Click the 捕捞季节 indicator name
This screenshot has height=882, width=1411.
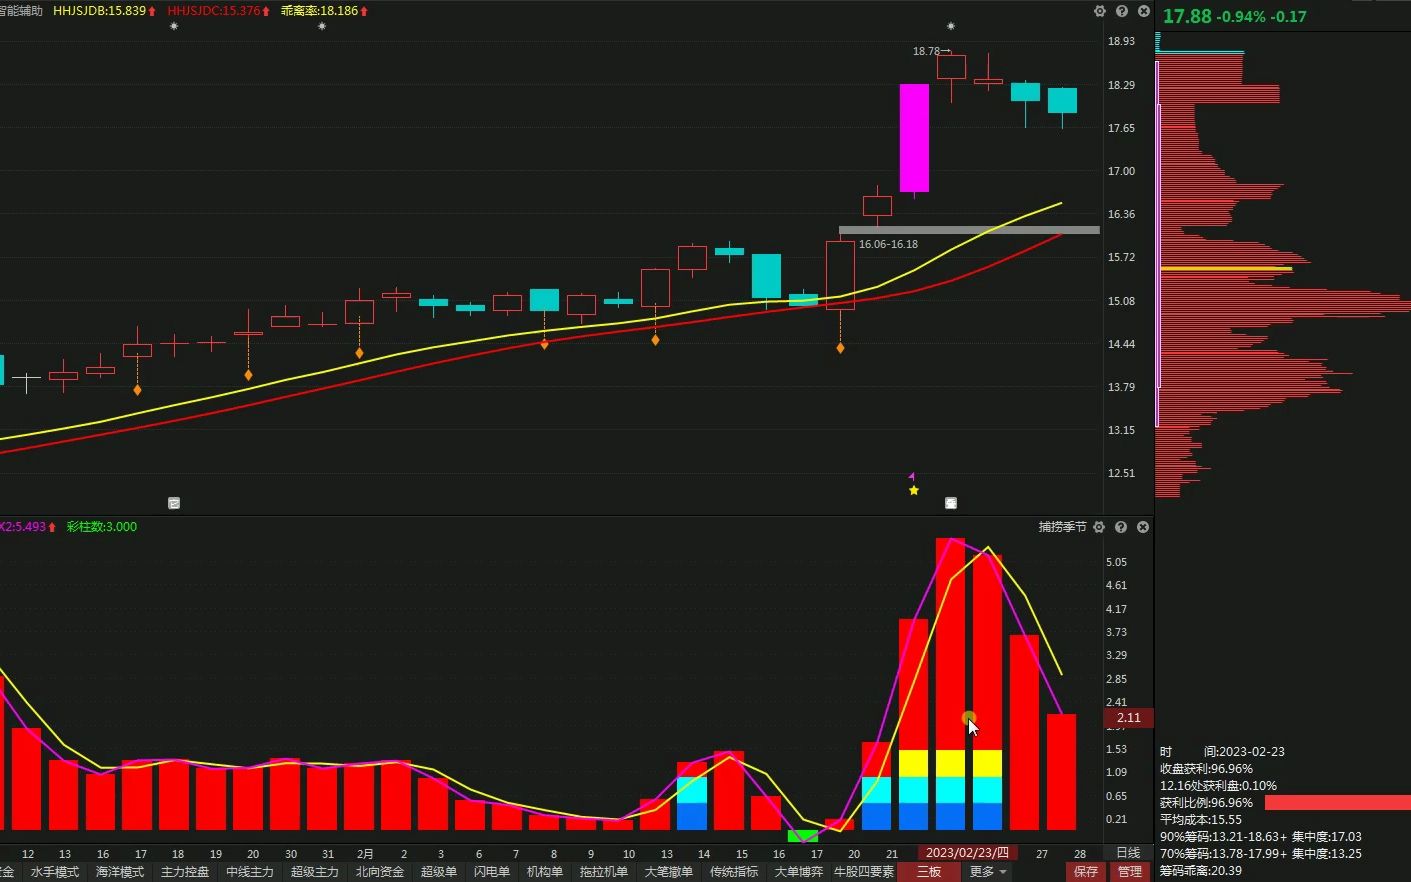(x=1062, y=527)
